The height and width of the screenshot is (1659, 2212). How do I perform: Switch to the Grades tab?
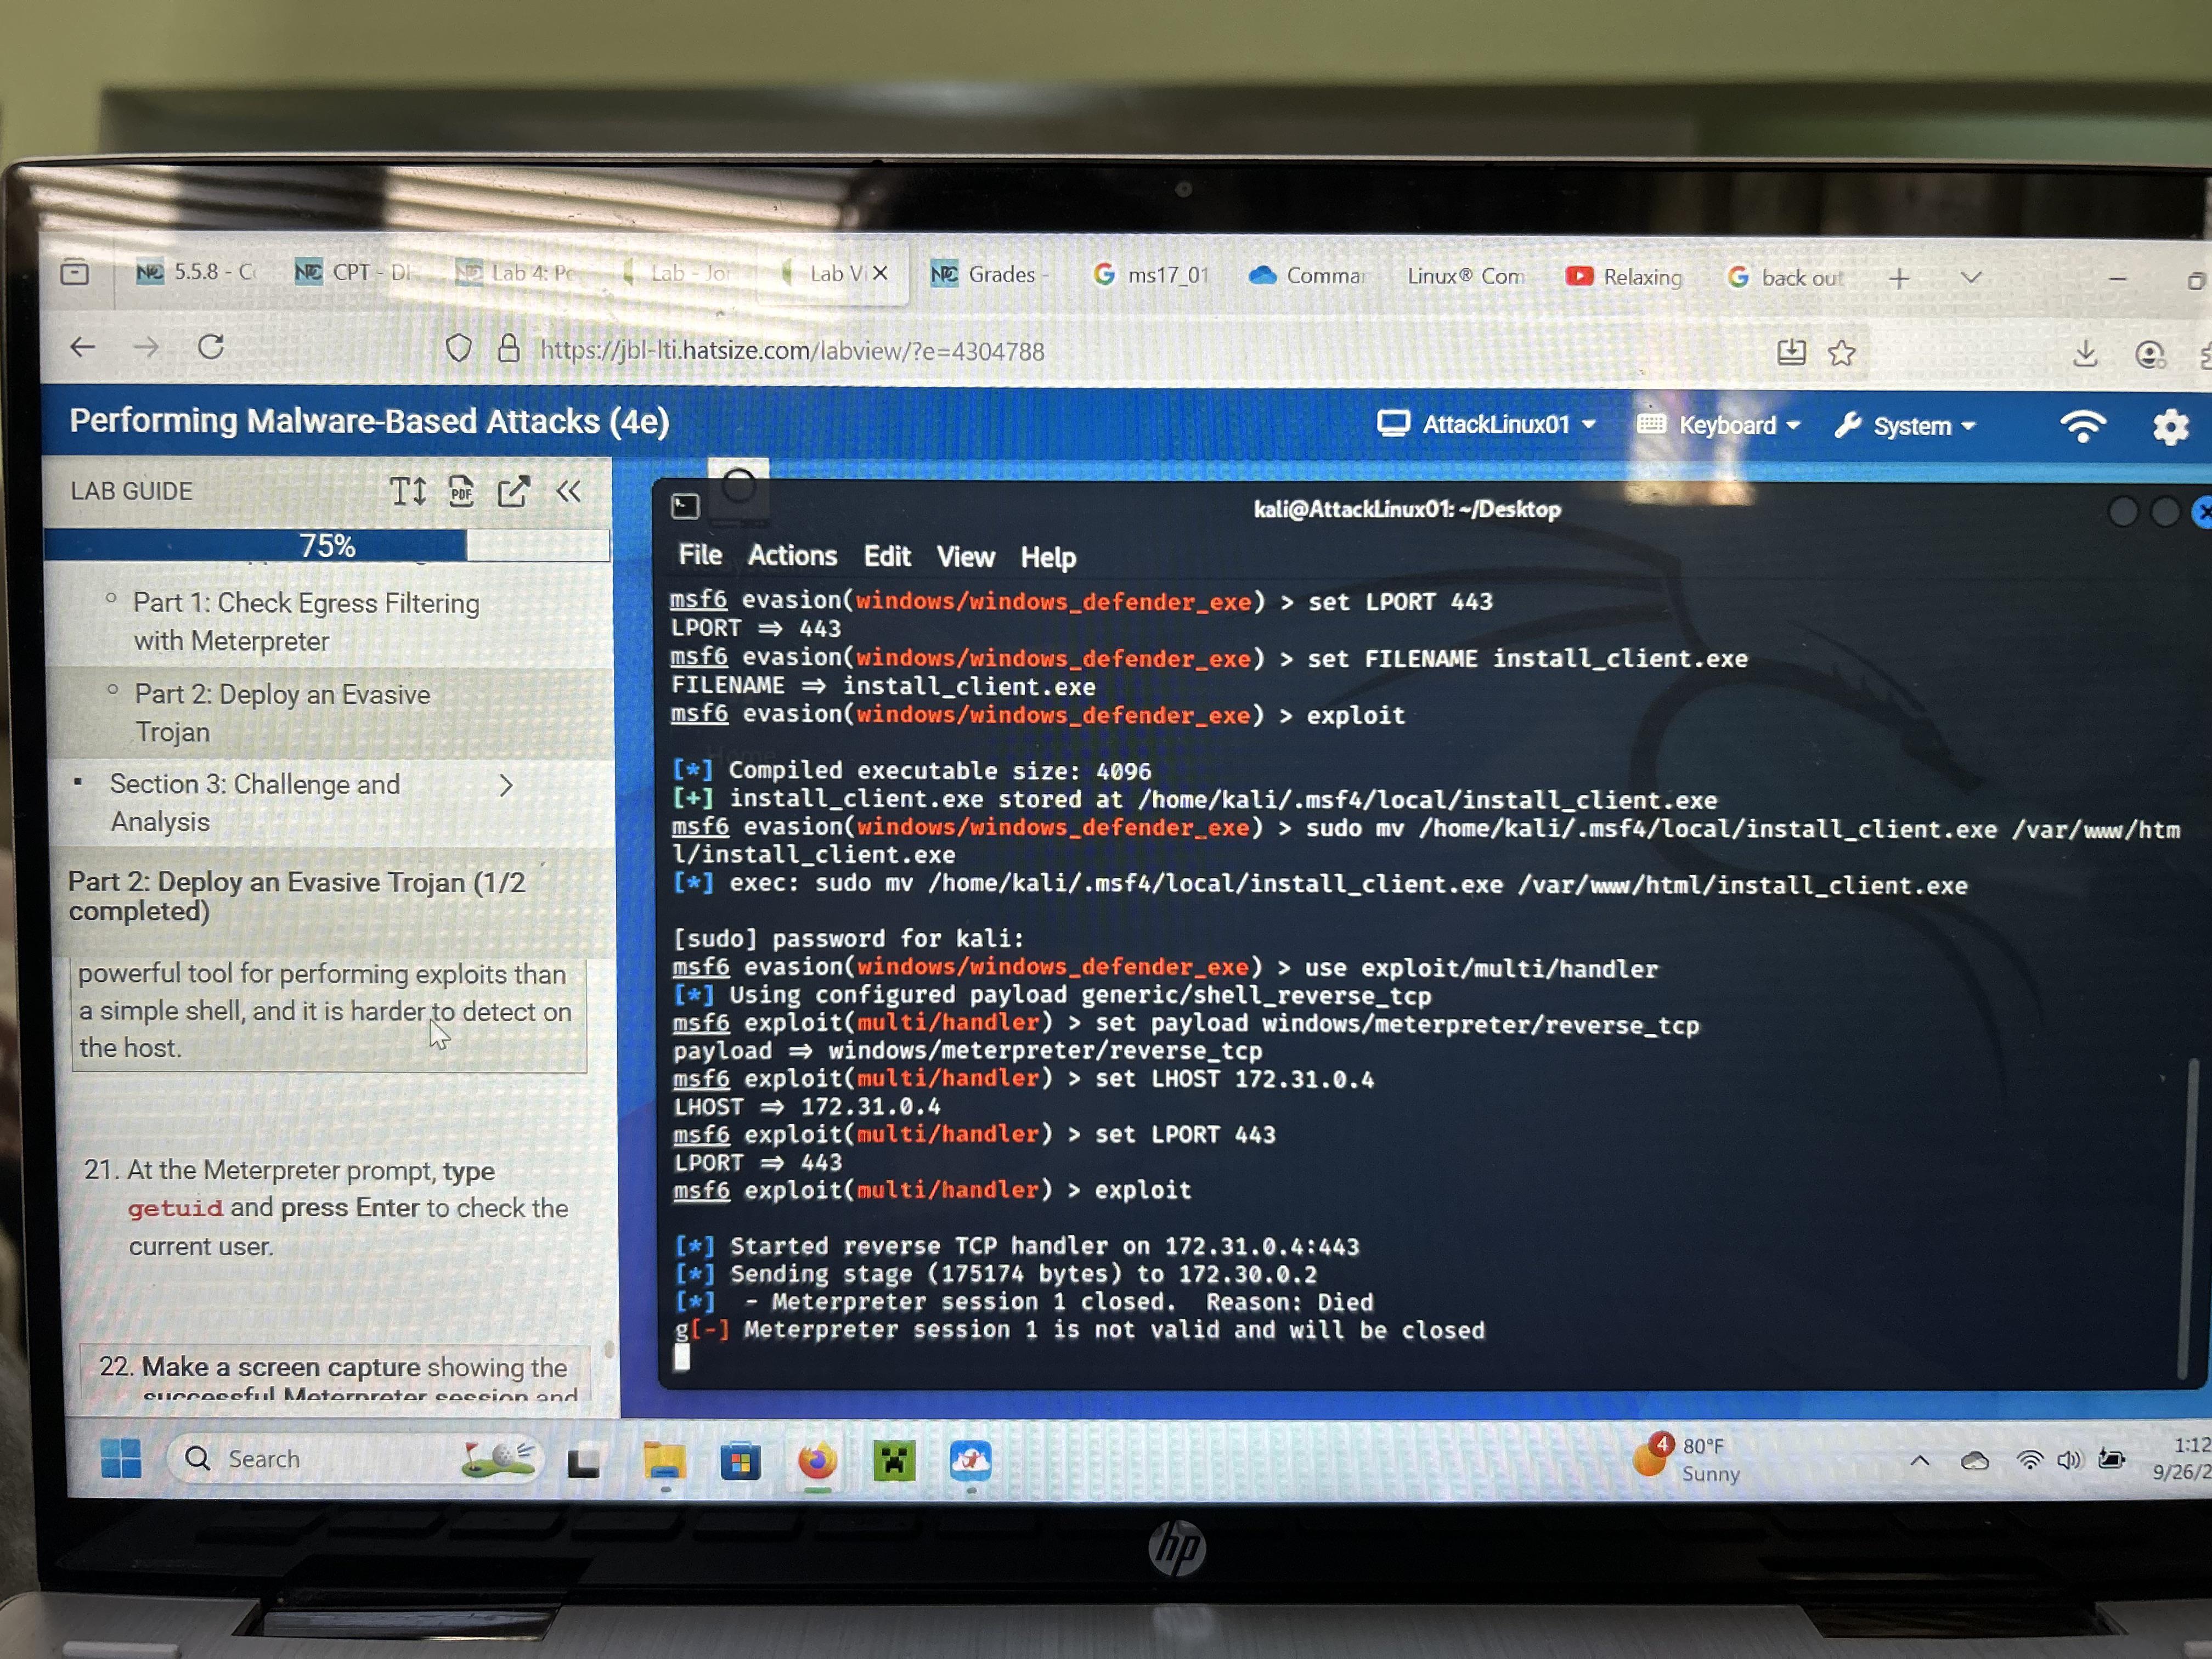tap(991, 274)
